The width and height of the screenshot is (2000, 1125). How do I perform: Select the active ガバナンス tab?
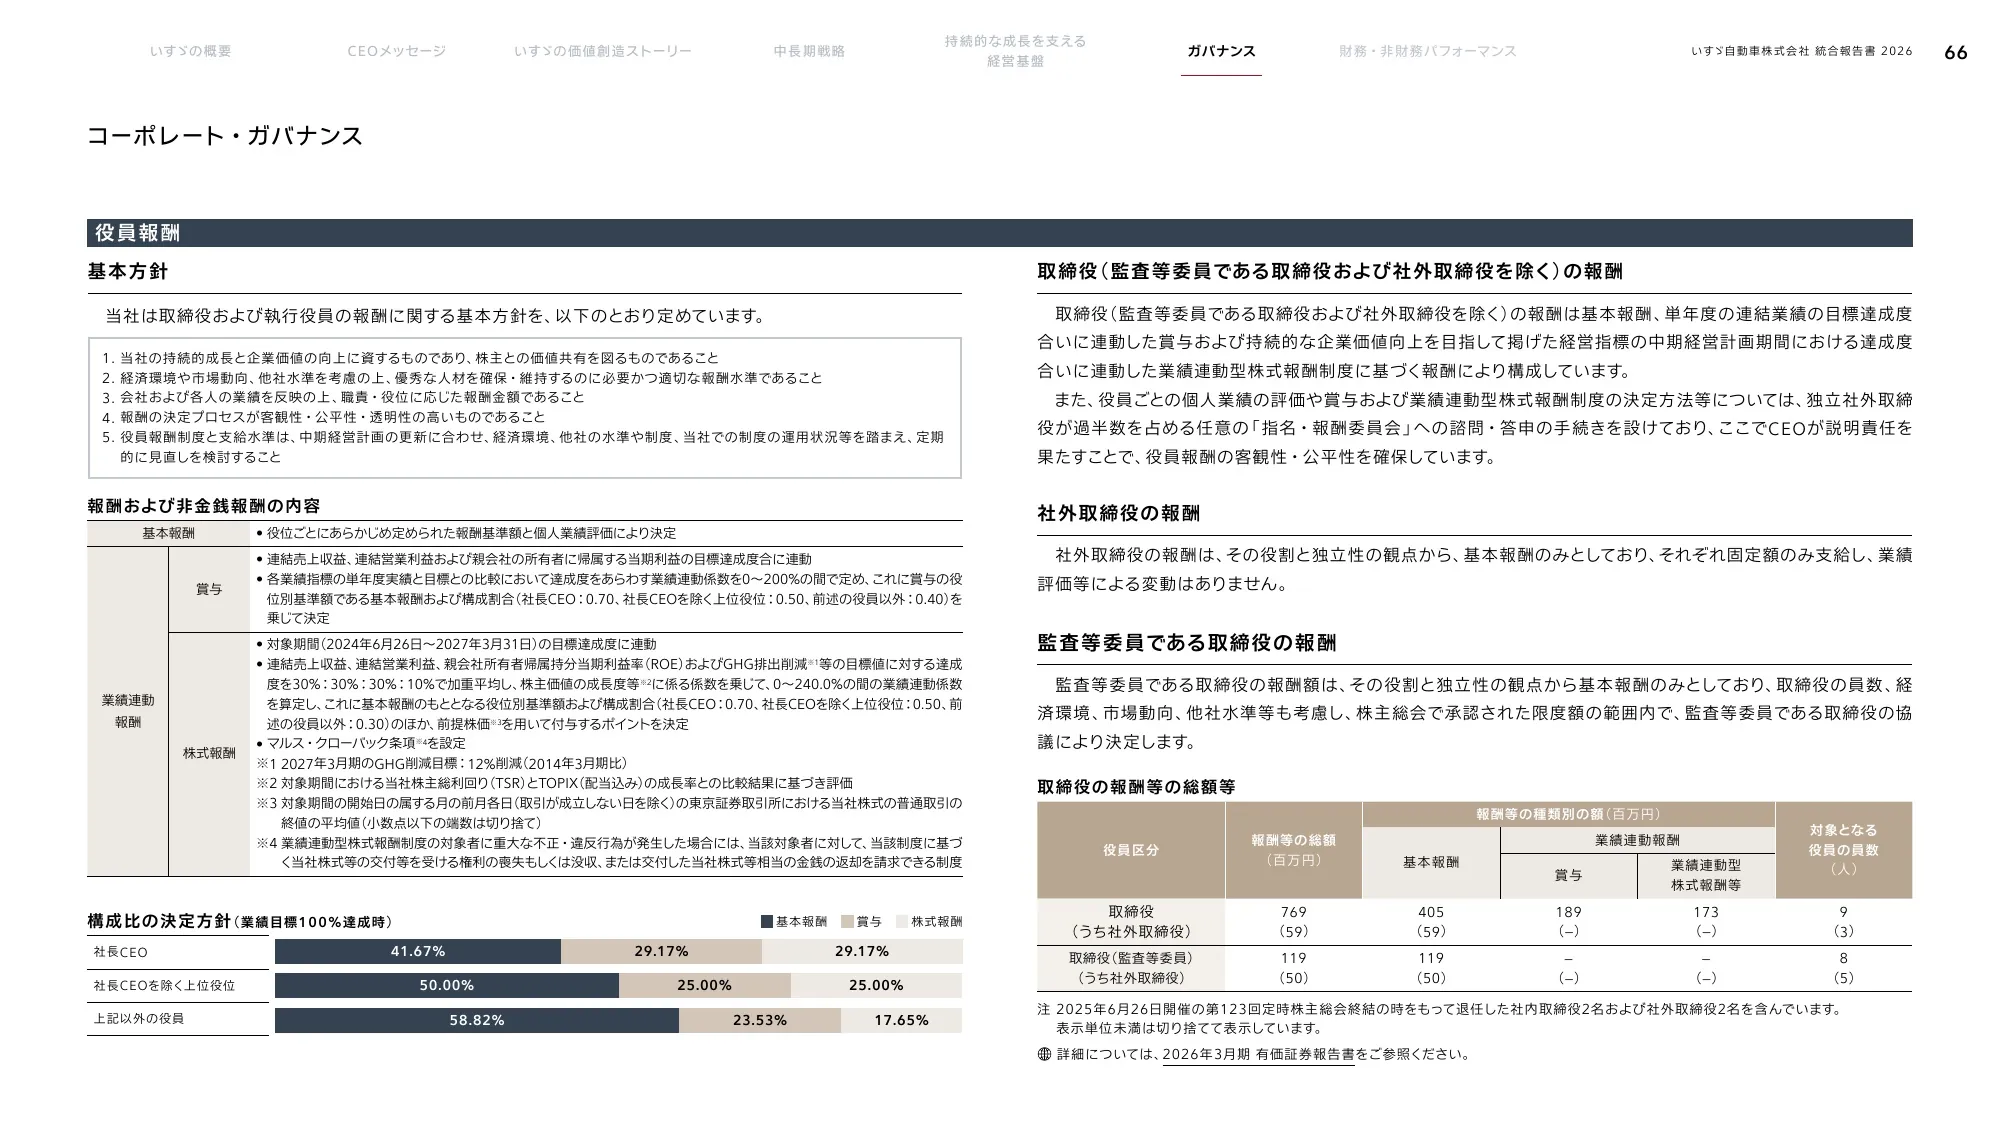pos(1221,51)
